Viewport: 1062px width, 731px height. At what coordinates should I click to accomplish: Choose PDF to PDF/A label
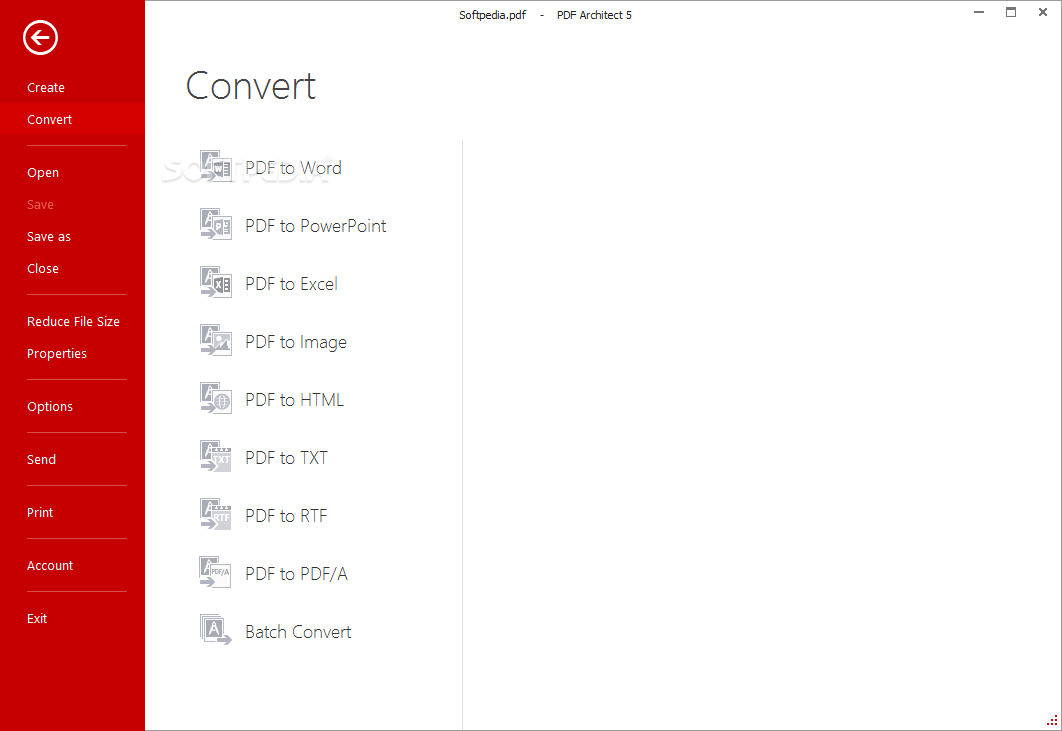(x=297, y=574)
